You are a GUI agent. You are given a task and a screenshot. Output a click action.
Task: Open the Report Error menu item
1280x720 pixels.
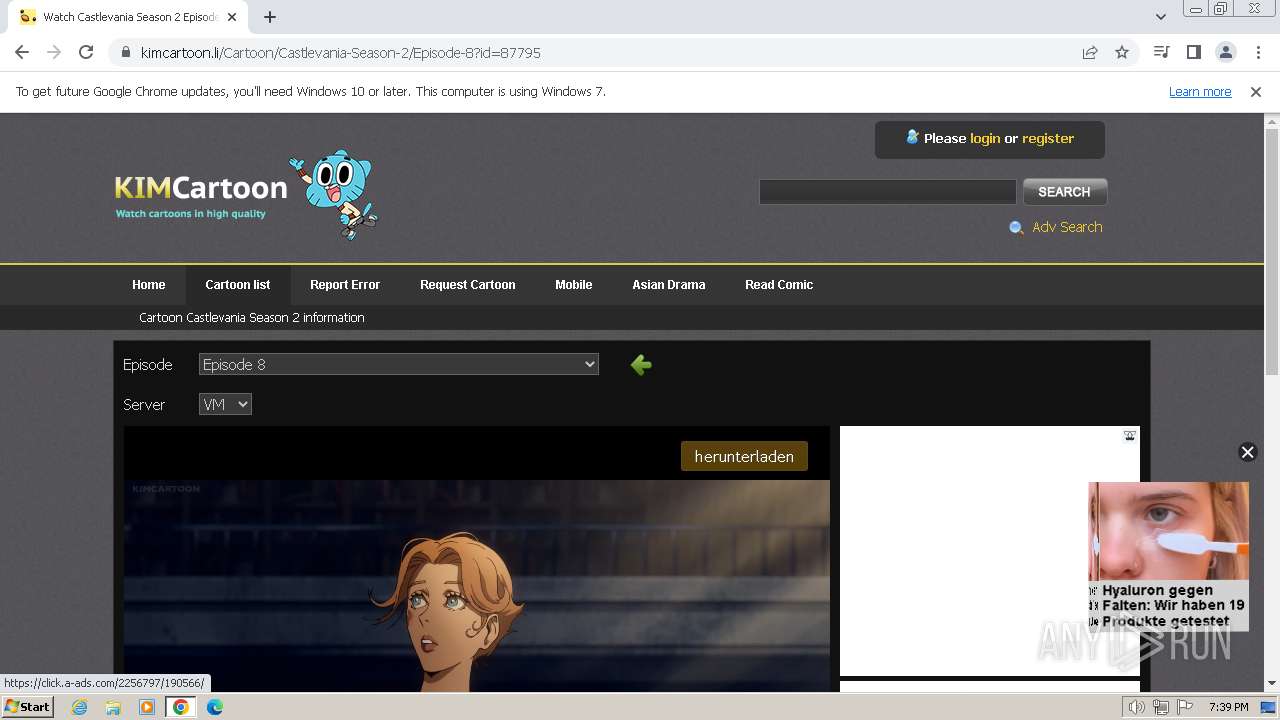pyautogui.click(x=345, y=285)
